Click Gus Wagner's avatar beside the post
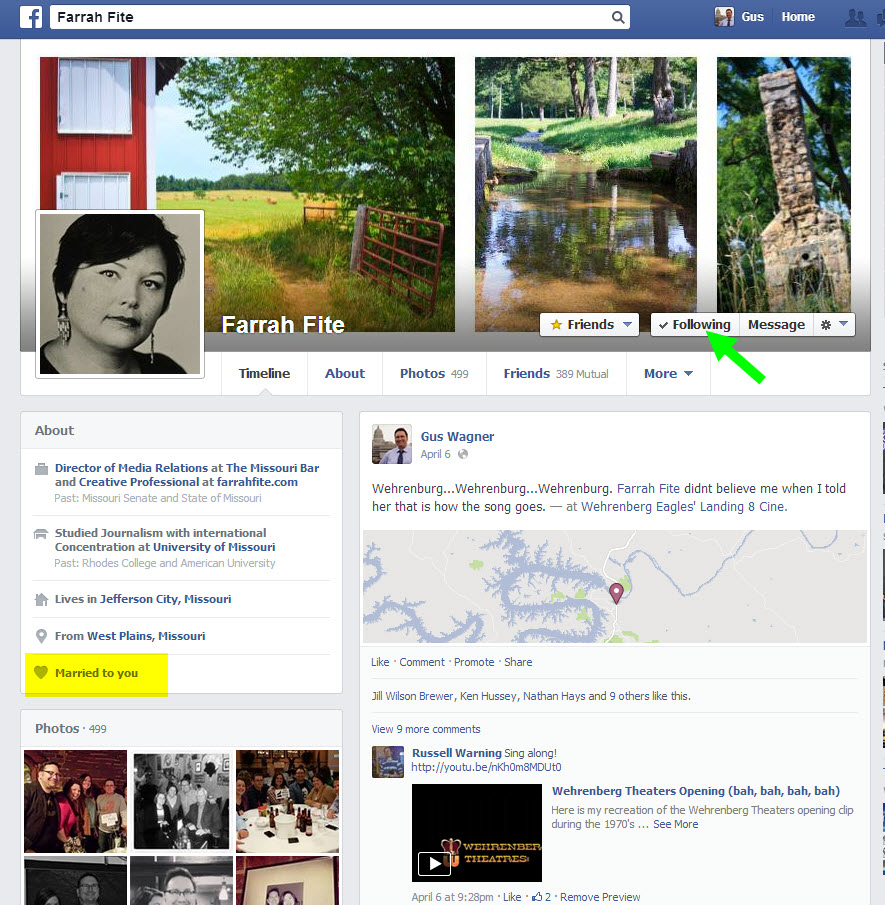885x905 pixels. [x=391, y=444]
